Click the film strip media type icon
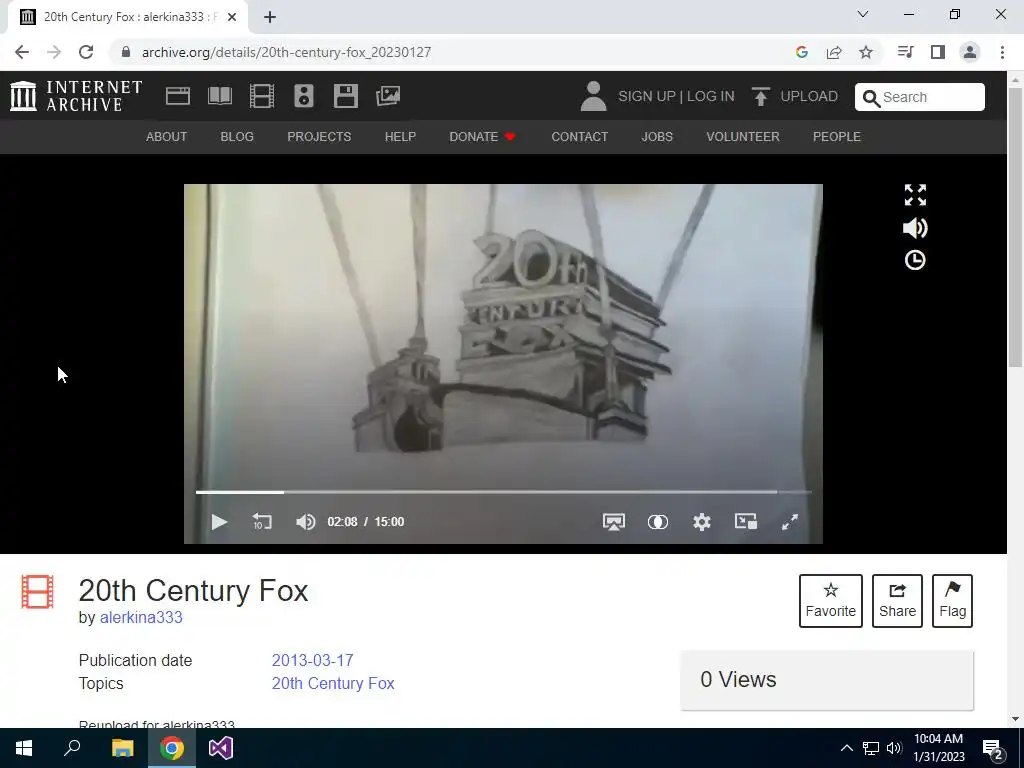The image size is (1024, 768). (x=37, y=592)
